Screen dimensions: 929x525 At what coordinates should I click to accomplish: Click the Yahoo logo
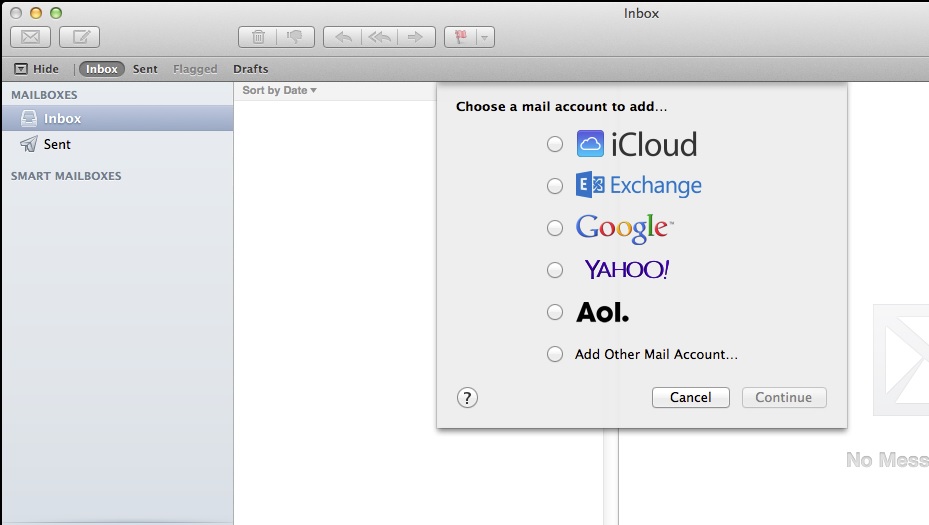point(627,270)
